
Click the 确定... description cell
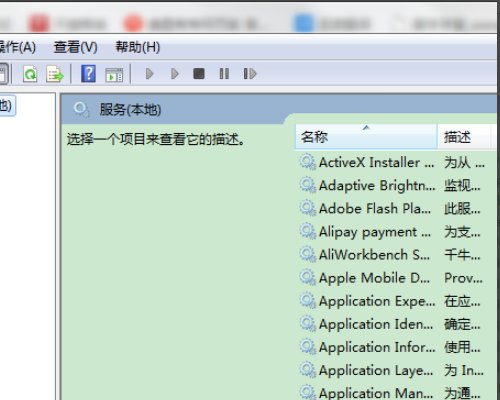click(462, 324)
